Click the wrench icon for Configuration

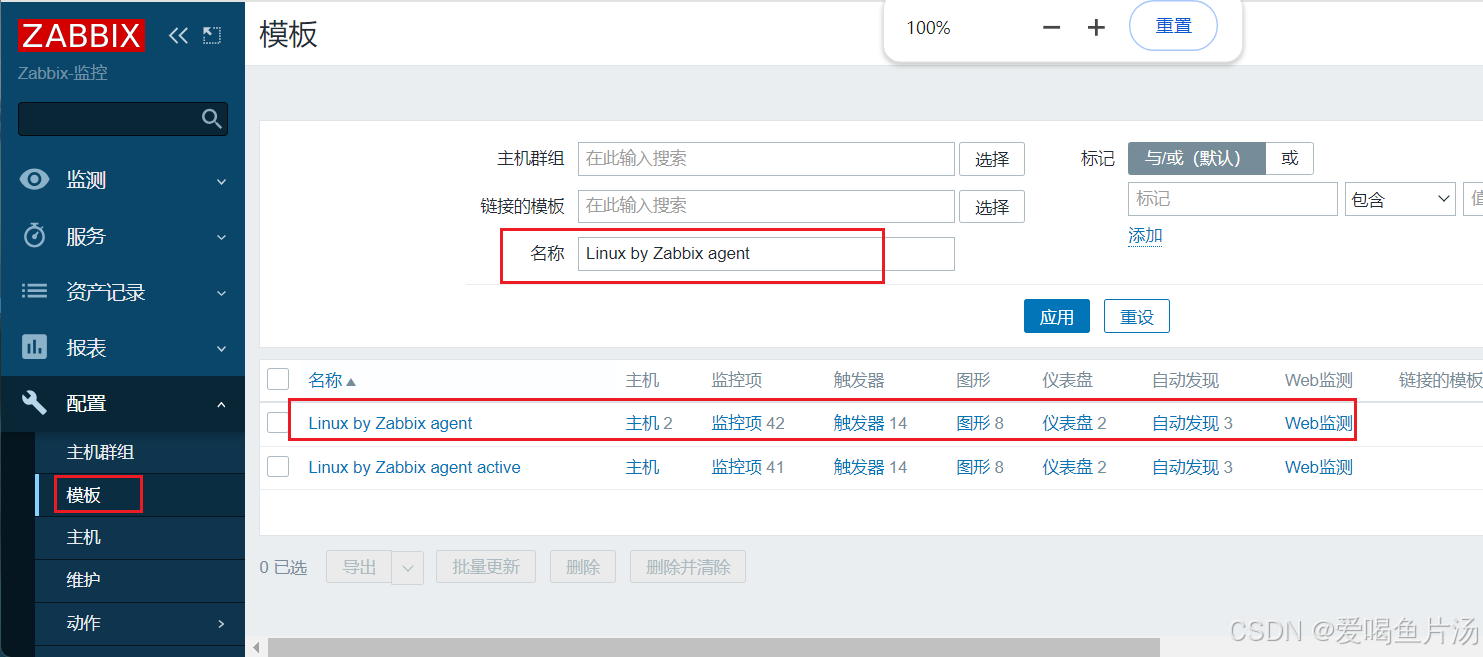(x=35, y=403)
